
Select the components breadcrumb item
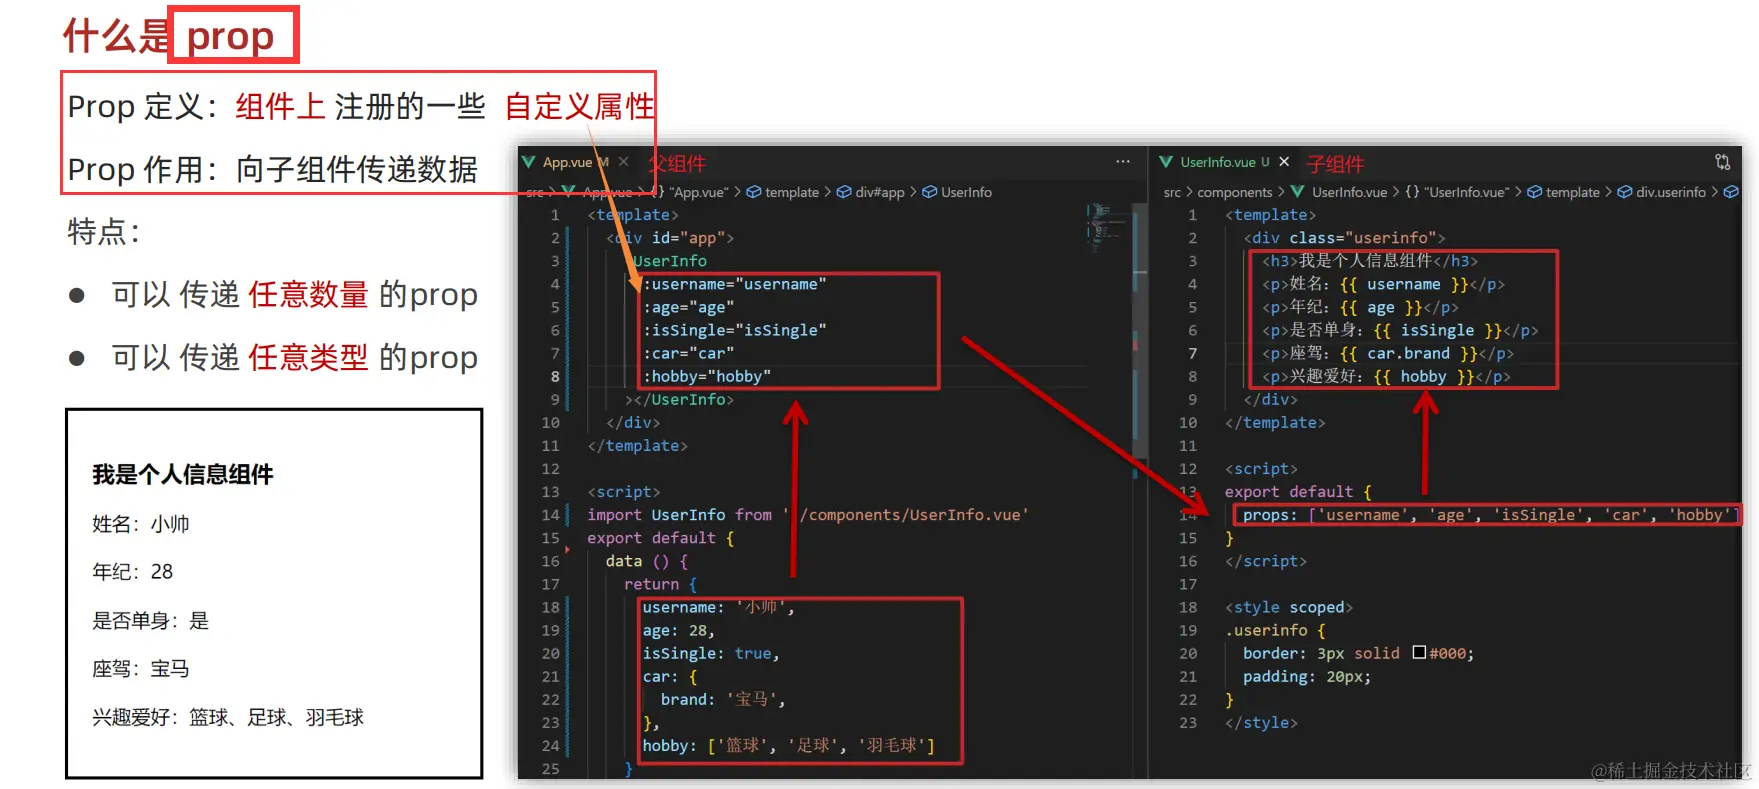(1235, 192)
